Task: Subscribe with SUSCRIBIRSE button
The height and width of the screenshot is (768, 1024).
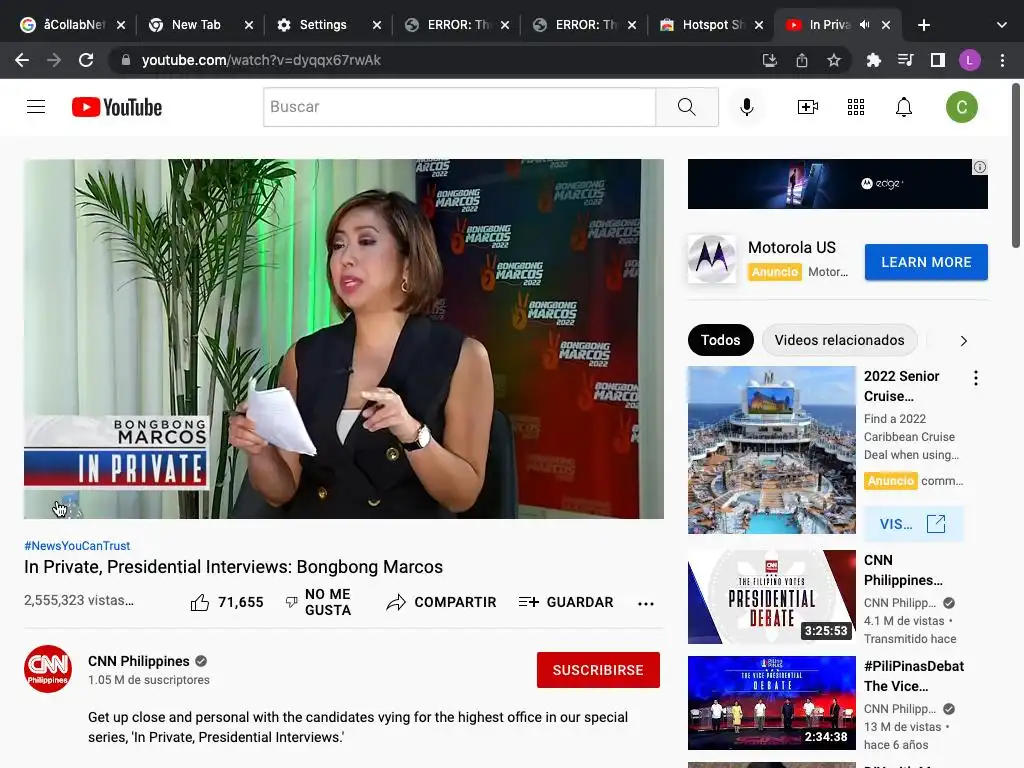Action: (x=598, y=670)
